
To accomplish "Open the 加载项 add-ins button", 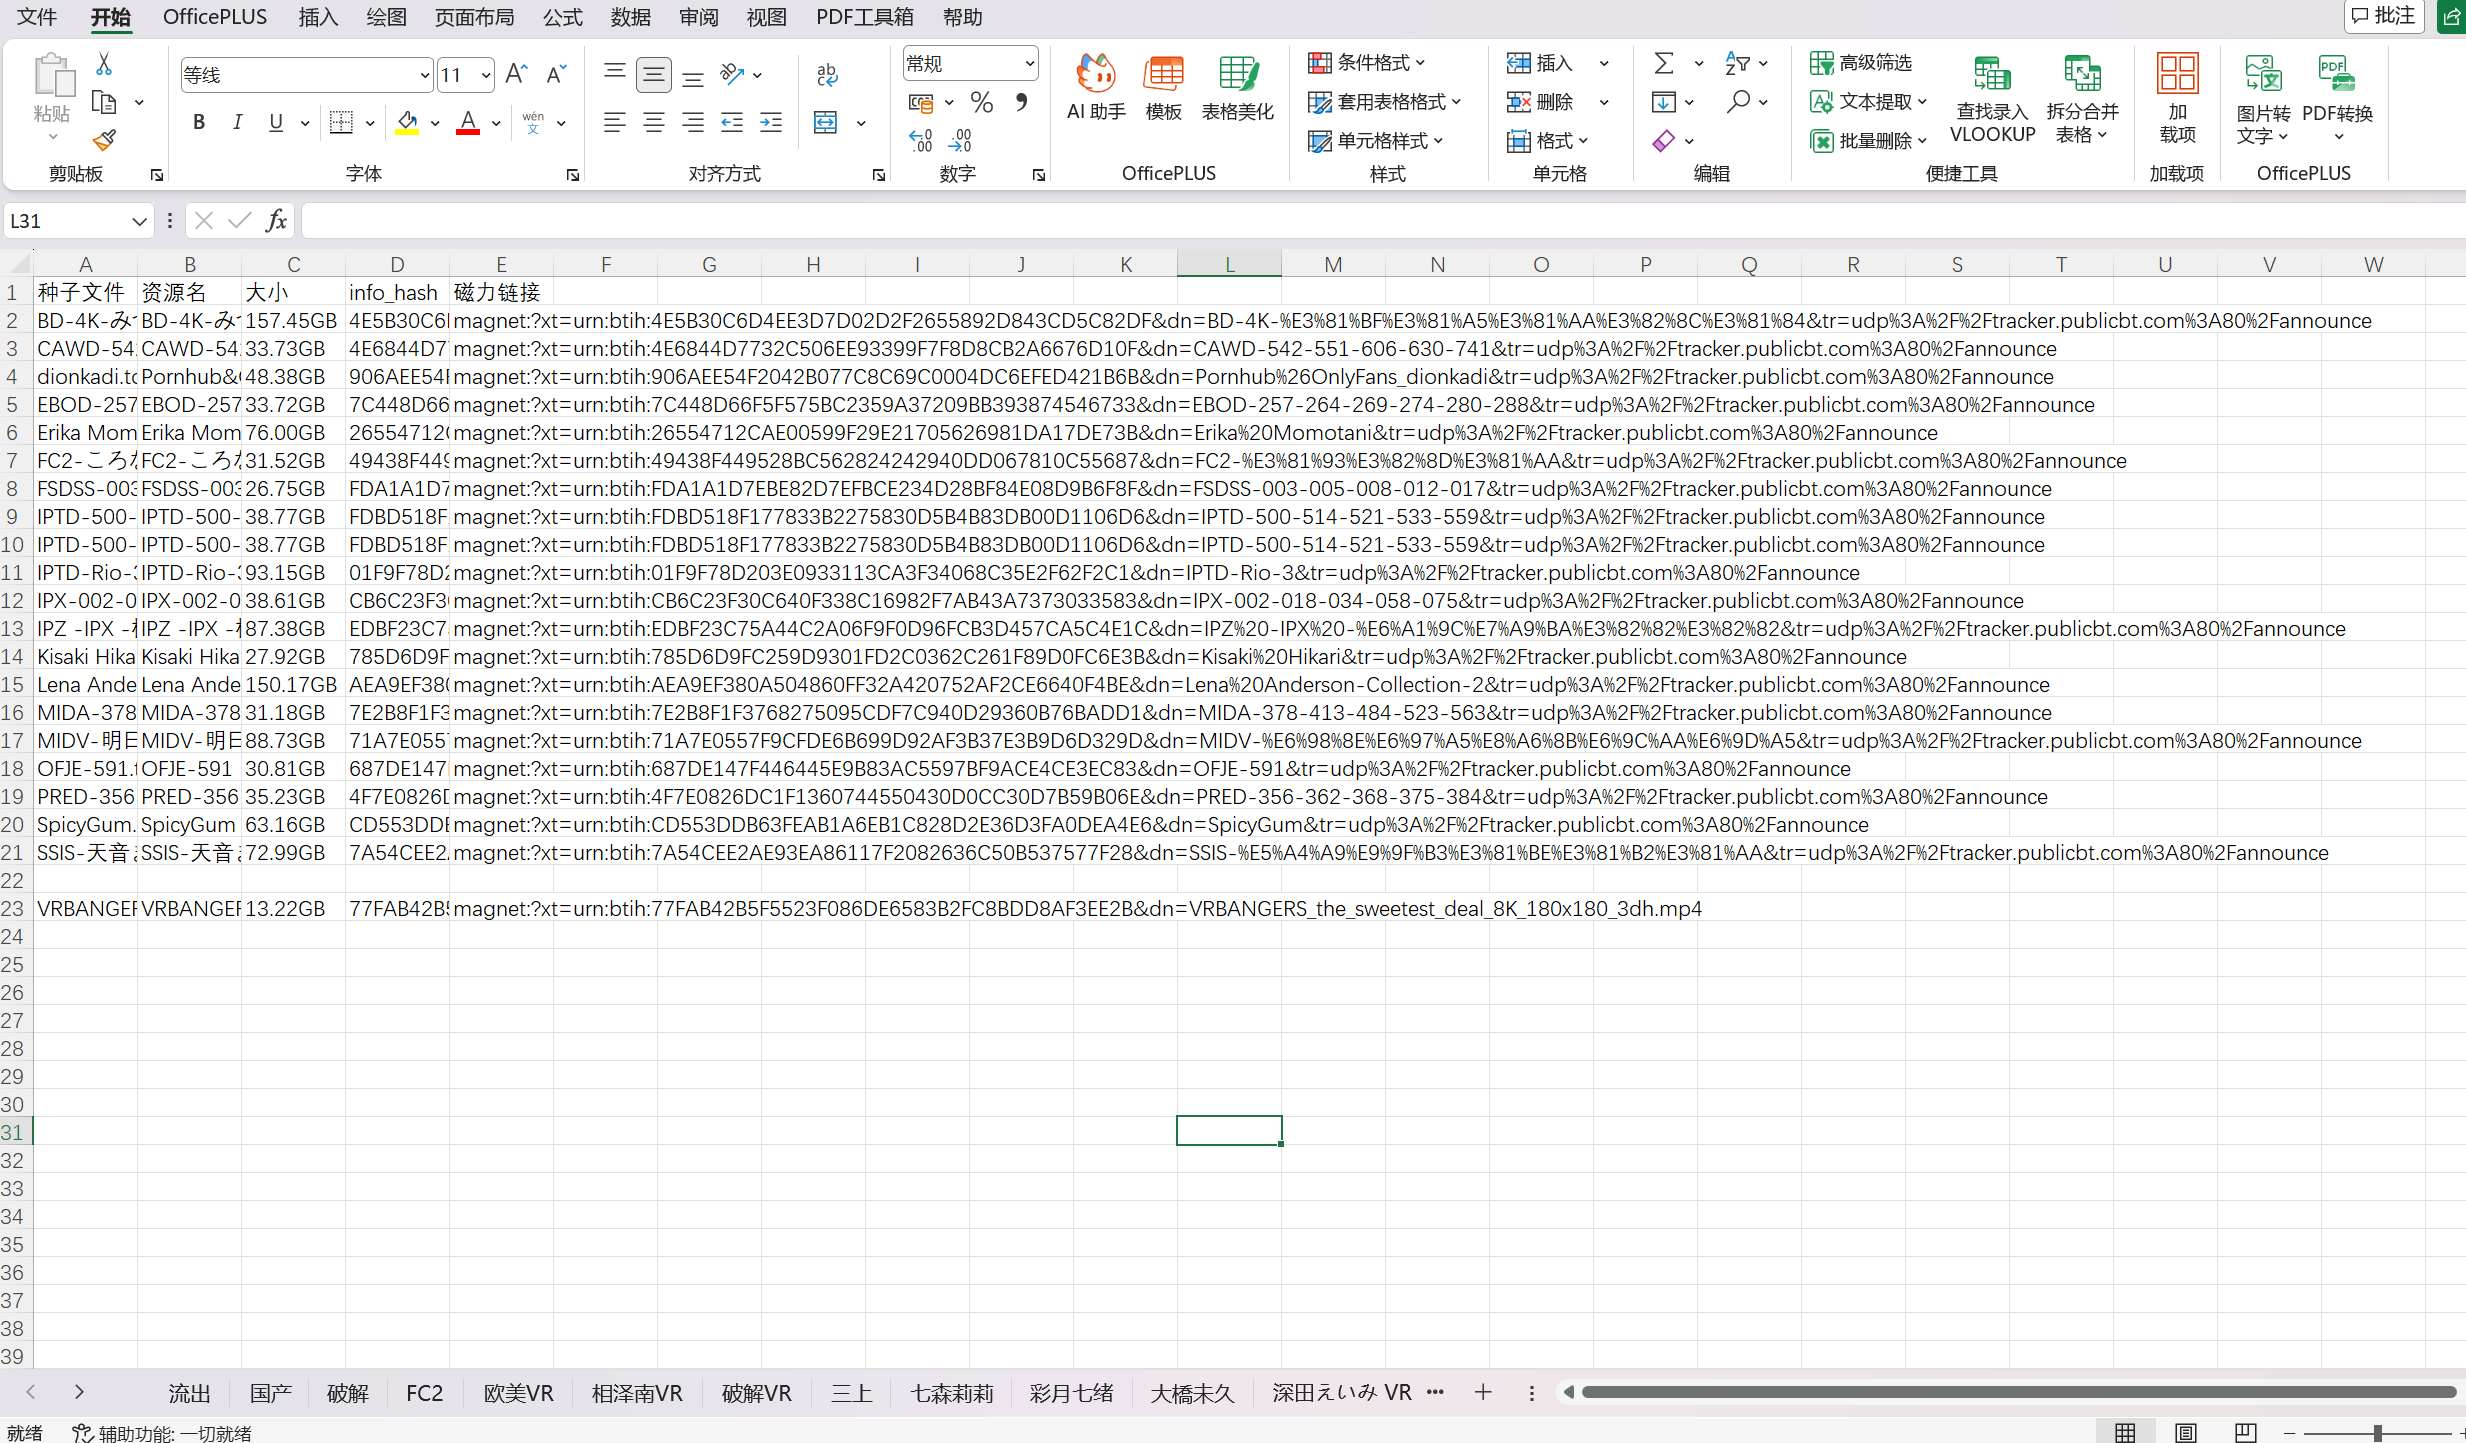I will point(2177,99).
